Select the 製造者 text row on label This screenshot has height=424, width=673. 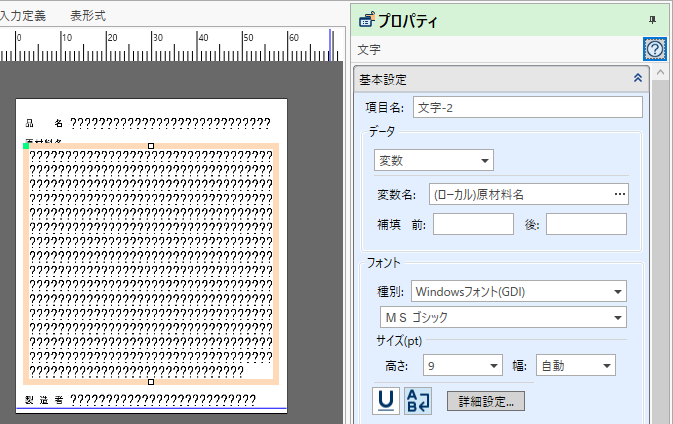pyautogui.click(x=140, y=400)
